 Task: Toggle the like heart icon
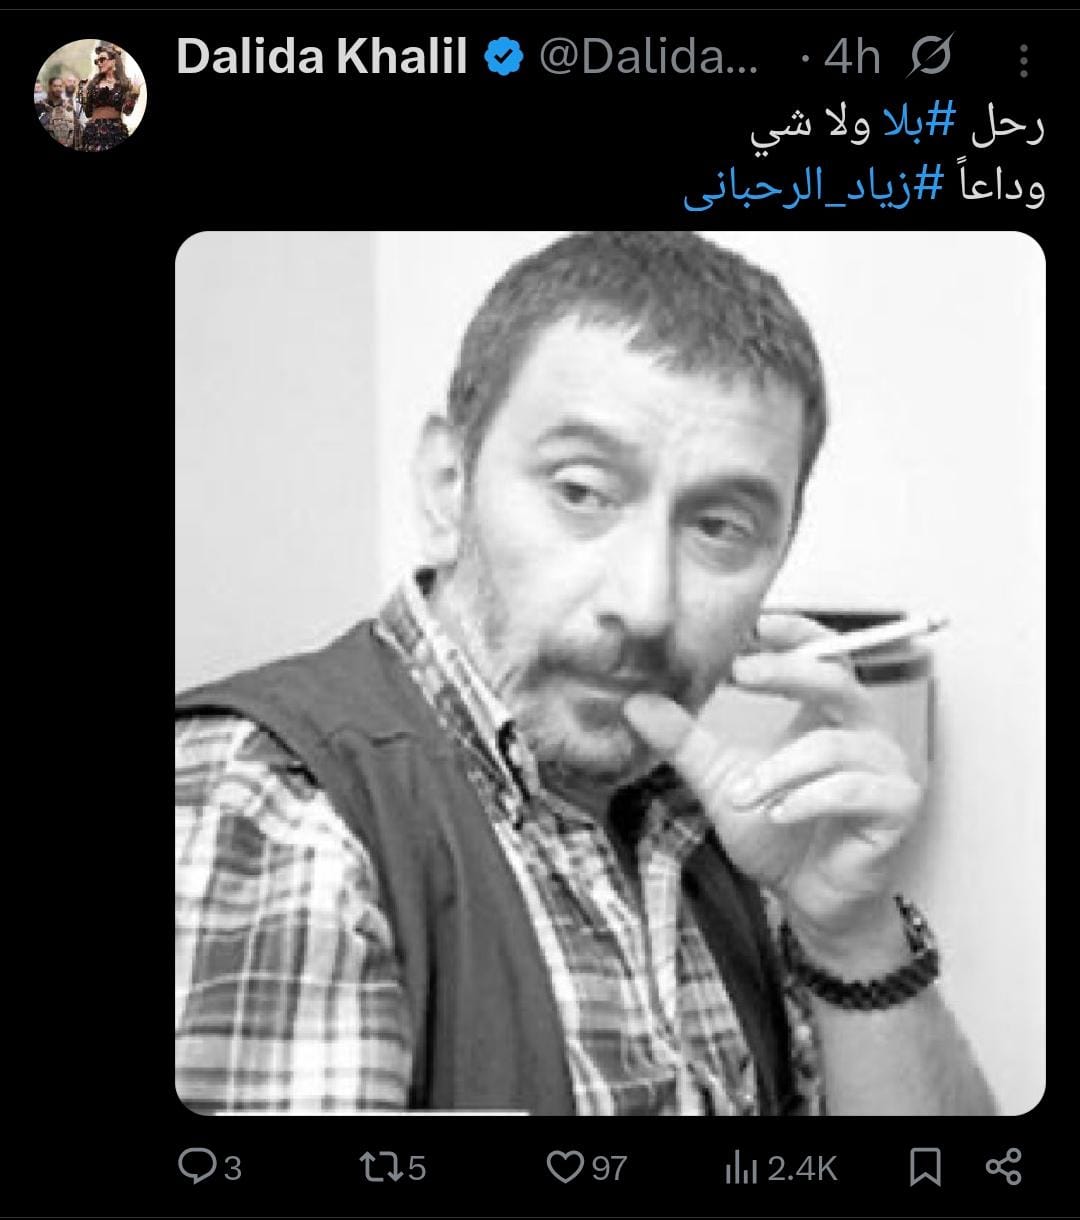coord(565,1167)
